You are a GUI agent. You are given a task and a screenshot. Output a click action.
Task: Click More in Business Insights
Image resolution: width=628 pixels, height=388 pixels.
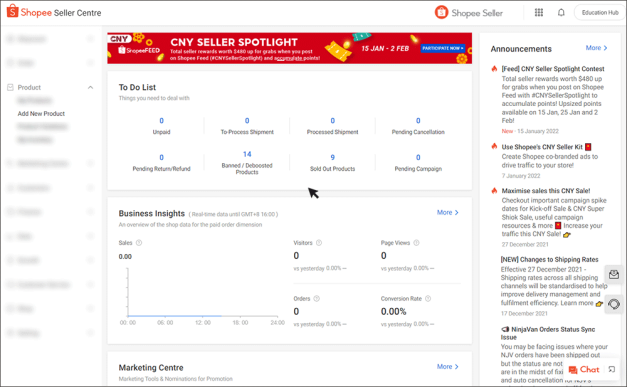point(448,212)
